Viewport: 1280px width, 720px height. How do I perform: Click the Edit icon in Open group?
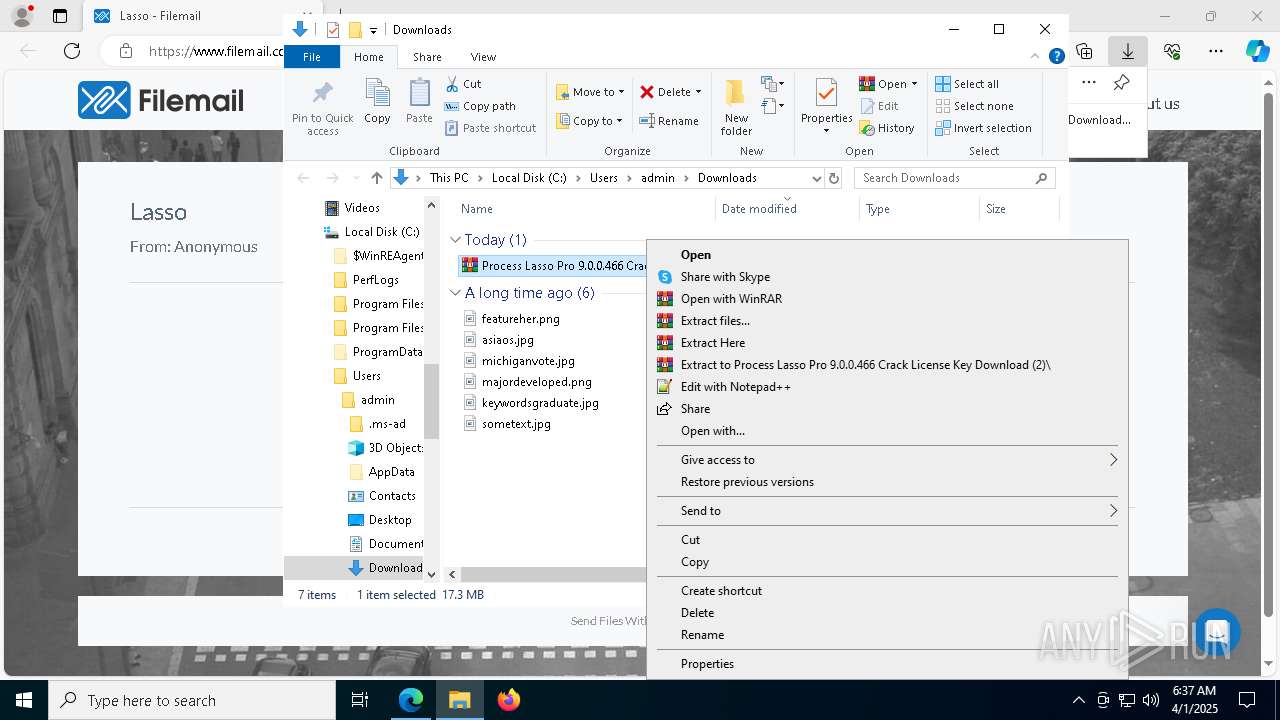point(867,106)
